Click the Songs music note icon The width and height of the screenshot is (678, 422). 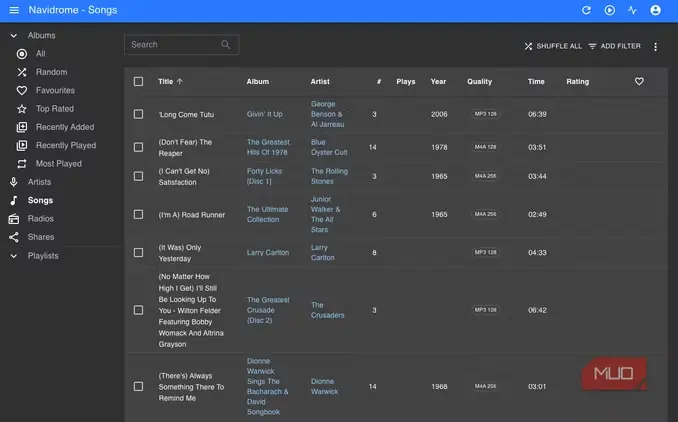[14, 200]
